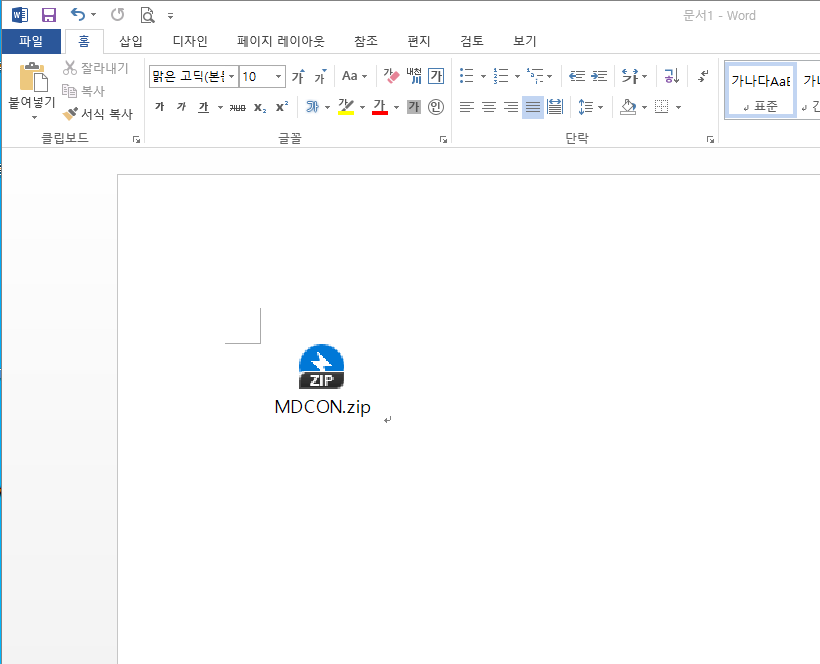
Task: Apply yellow text highlight color
Action: [x=346, y=107]
